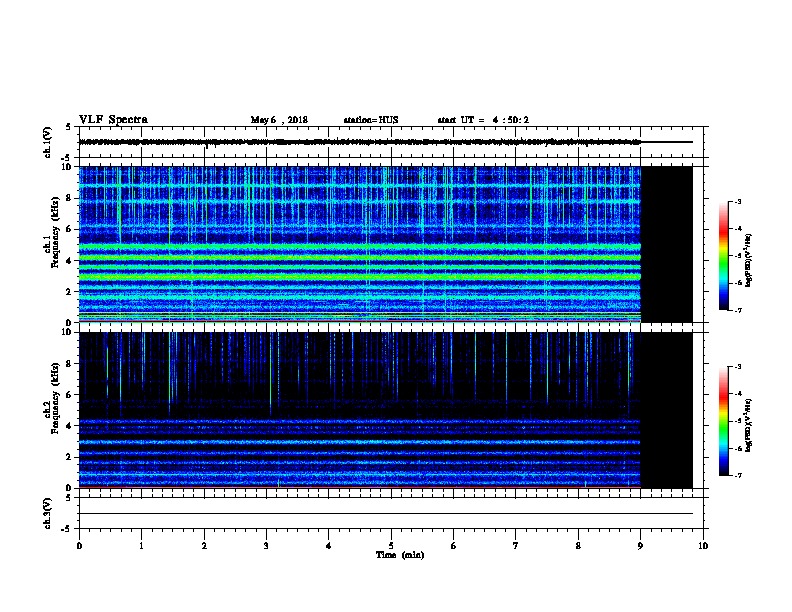Select the ch.1 'Frequency (kHz)' axis label
Image resolution: width=792 pixels, height=612 pixels.
[x=55, y=232]
